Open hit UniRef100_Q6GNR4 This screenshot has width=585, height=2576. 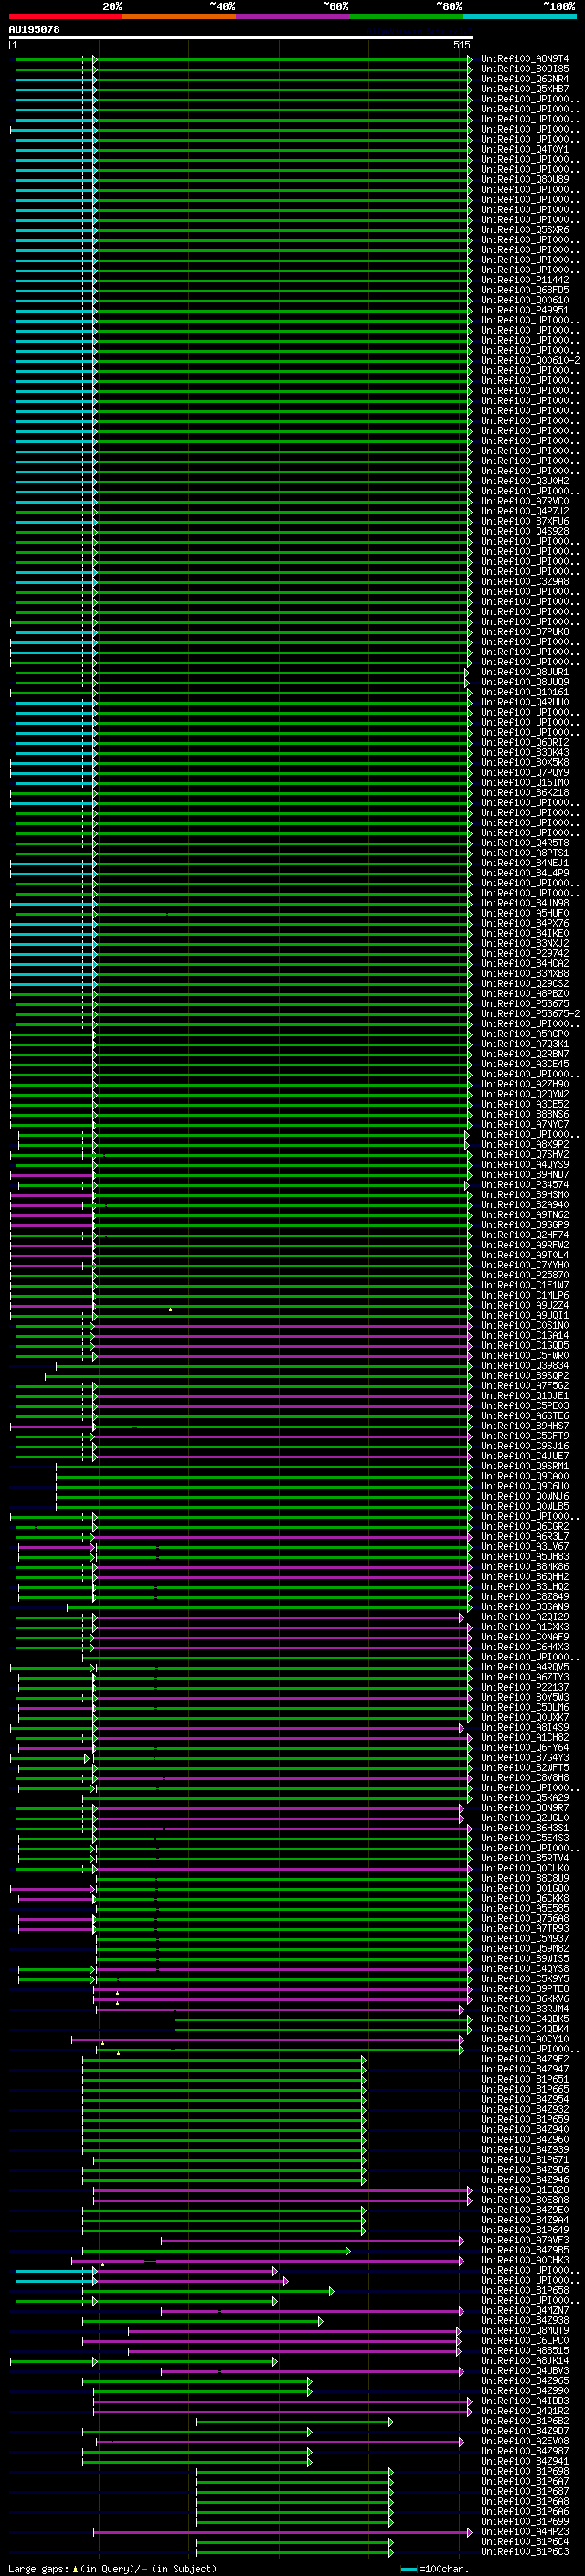525,79
